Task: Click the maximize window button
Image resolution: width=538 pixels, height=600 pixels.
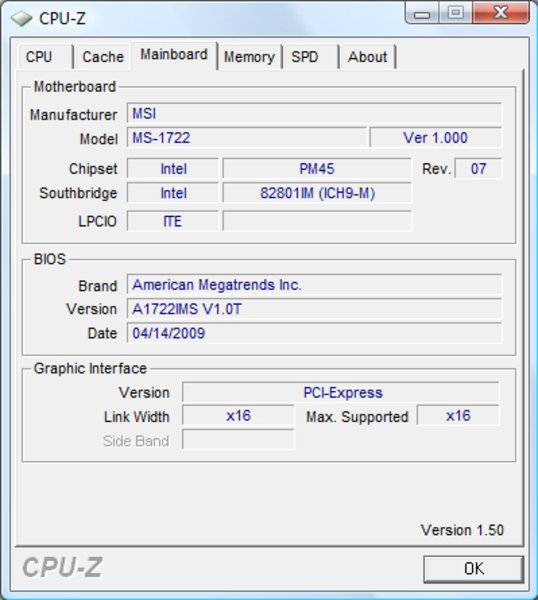Action: [x=455, y=13]
